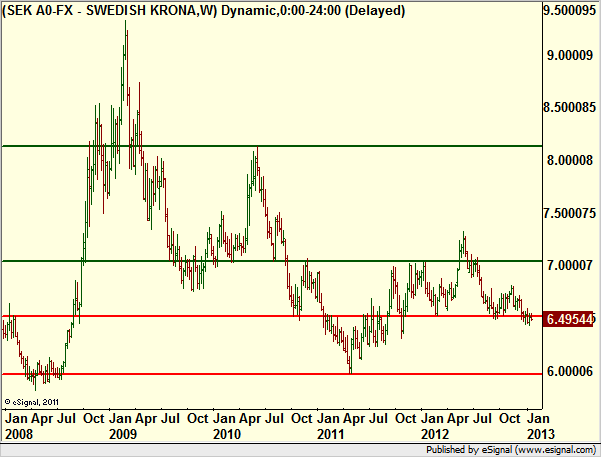Select the 6.00006 price axis label
This screenshot has width=601, height=457.
(x=570, y=371)
